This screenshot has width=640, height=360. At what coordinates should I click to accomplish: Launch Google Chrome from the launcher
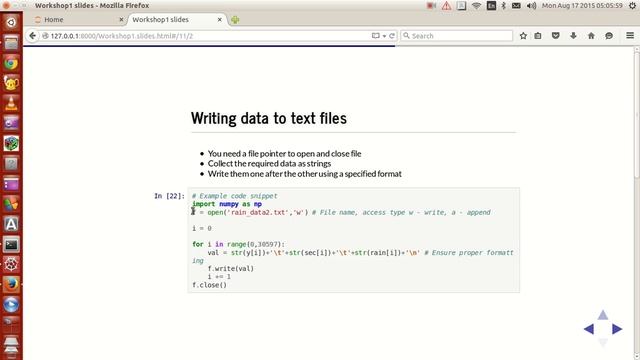point(11,63)
